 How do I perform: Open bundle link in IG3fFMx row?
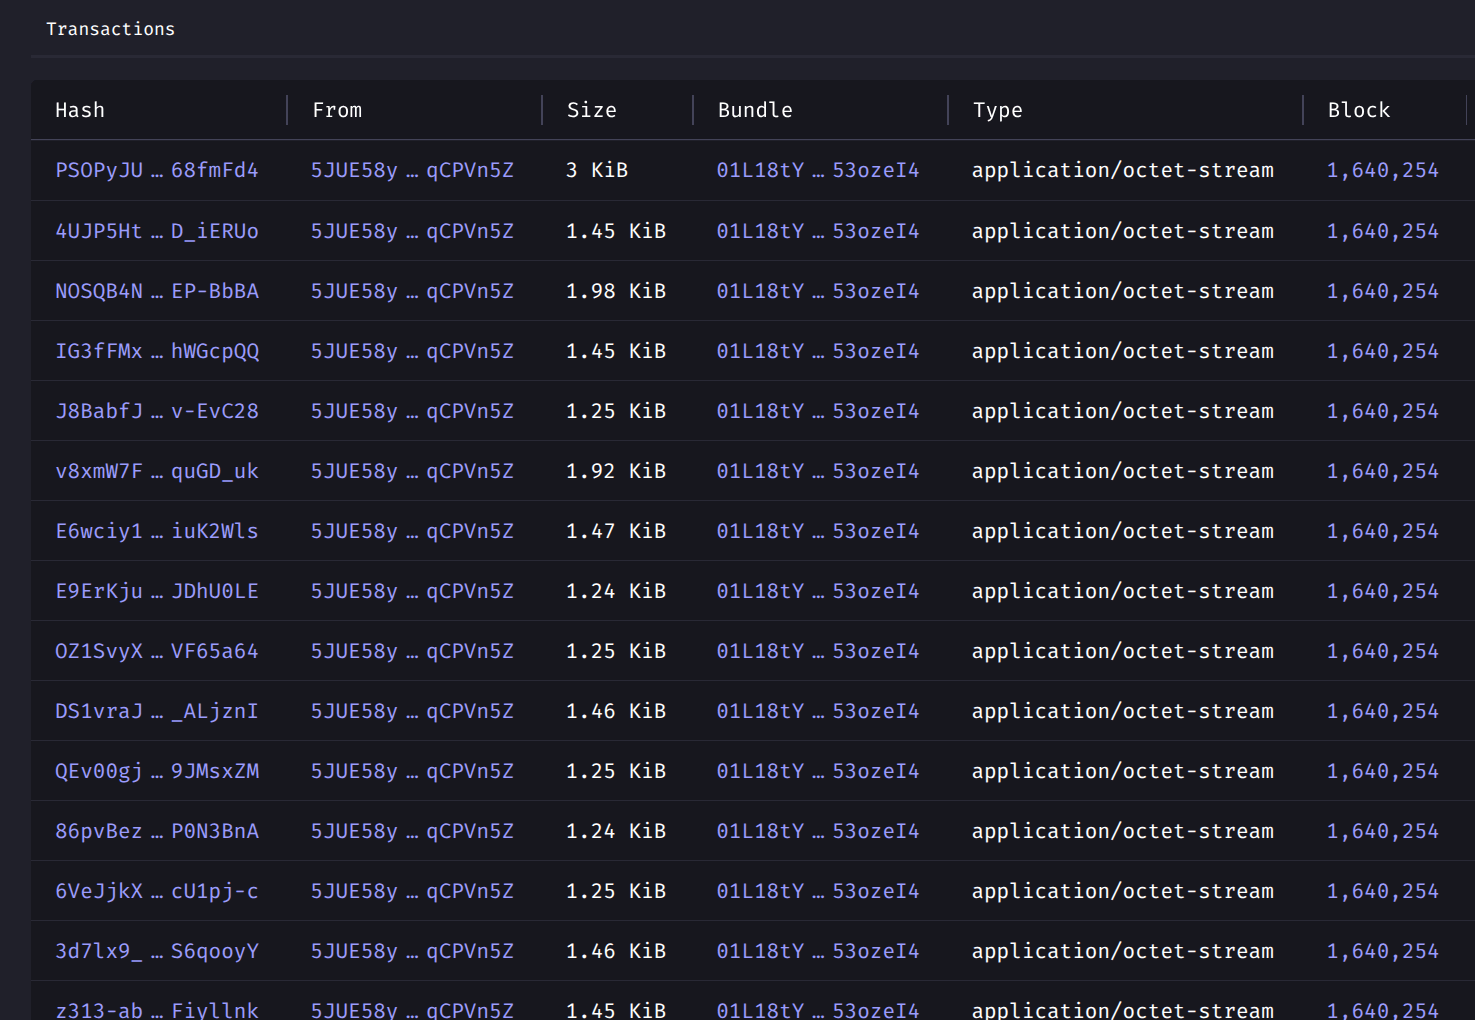coord(818,351)
